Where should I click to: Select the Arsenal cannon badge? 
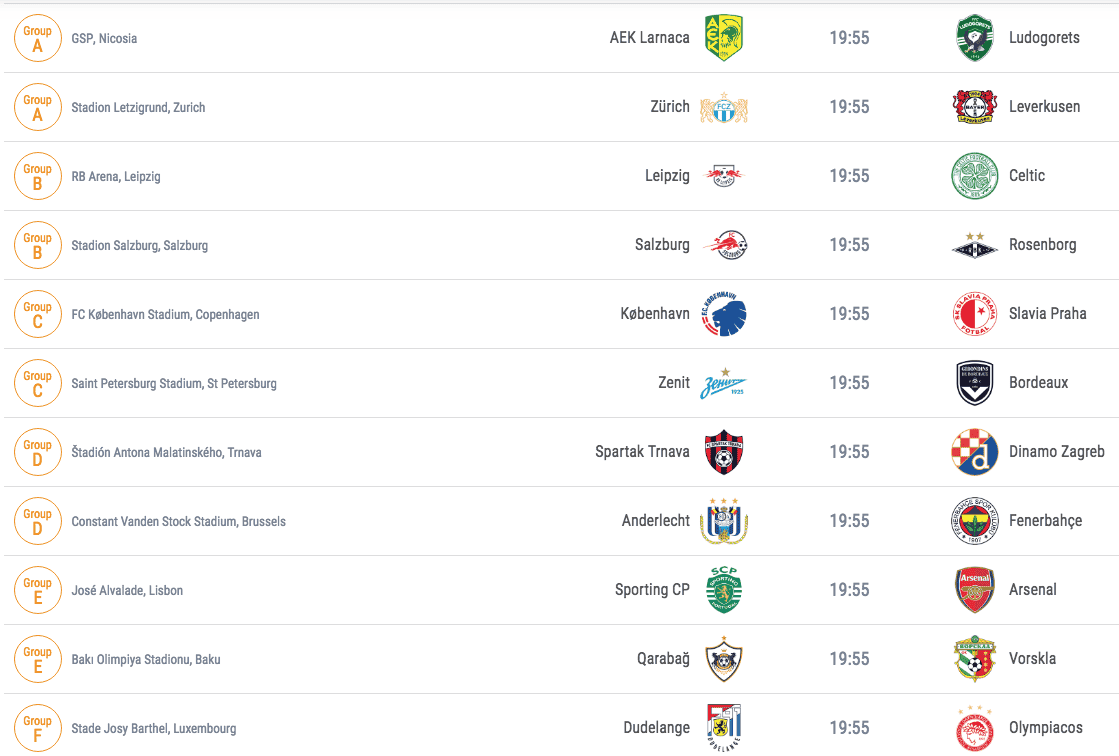pos(974,590)
